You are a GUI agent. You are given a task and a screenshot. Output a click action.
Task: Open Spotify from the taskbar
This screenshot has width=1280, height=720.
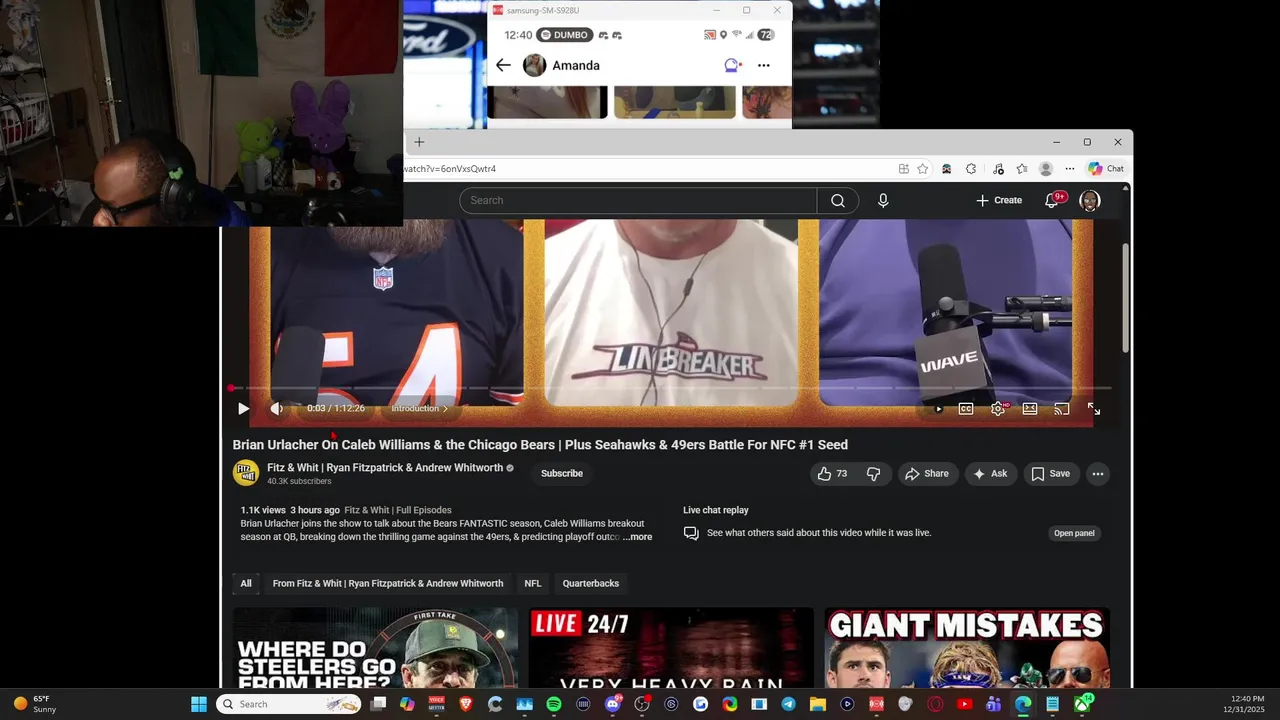(x=554, y=704)
